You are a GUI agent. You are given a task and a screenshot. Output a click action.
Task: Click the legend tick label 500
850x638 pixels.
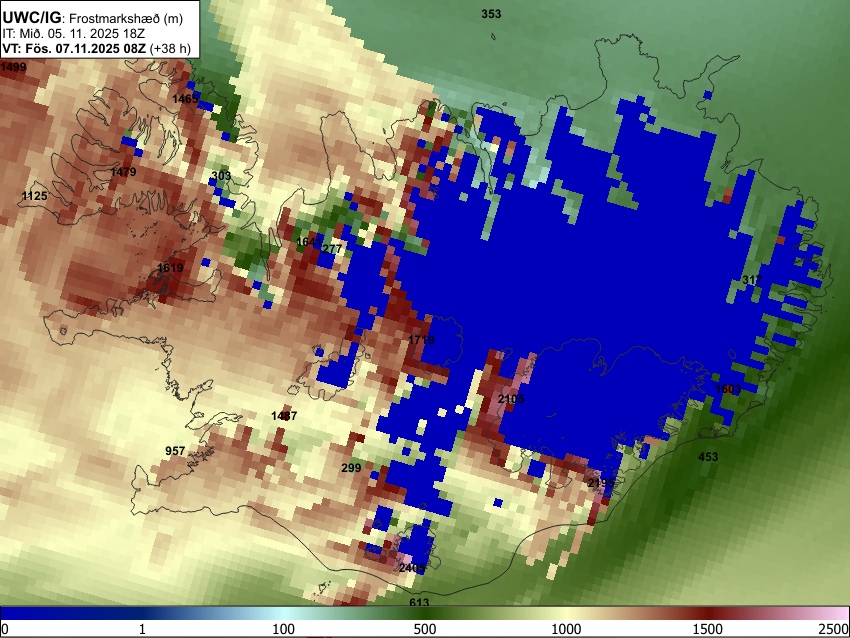coord(425,629)
